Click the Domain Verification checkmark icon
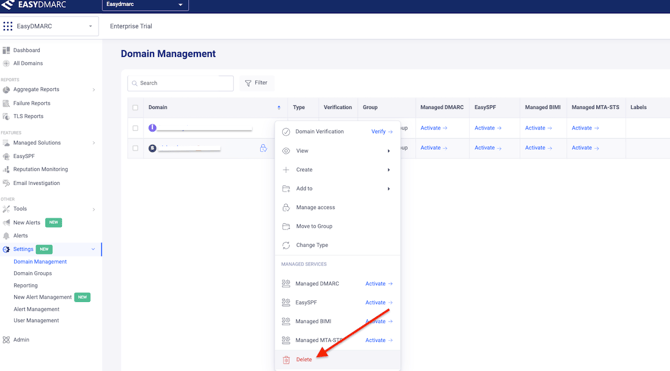 [x=286, y=132]
